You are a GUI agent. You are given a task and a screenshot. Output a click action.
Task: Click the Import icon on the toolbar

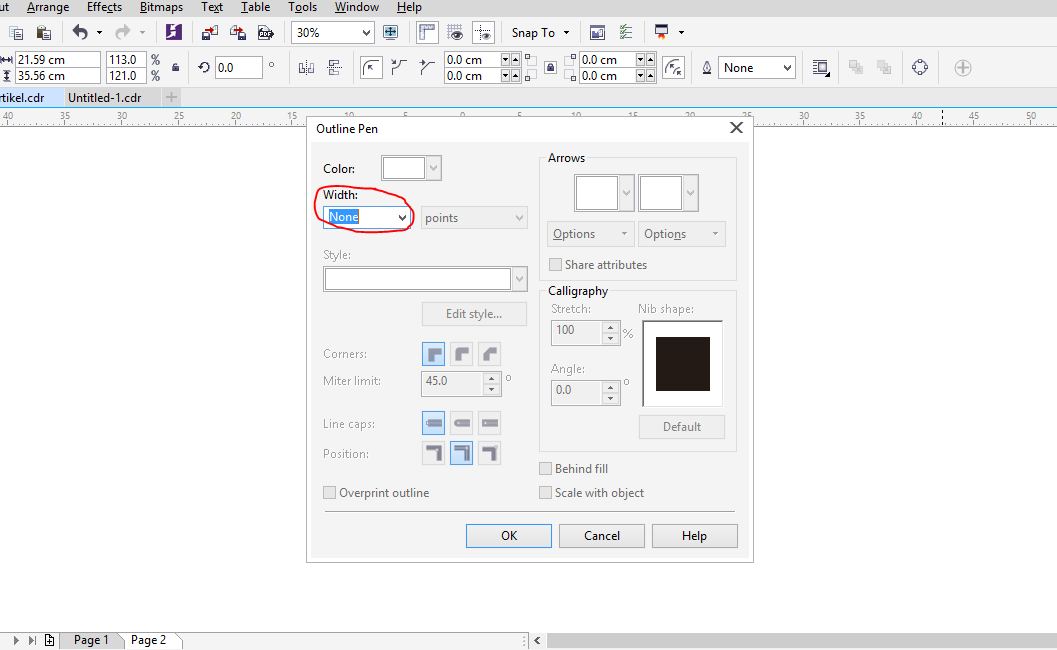point(210,32)
